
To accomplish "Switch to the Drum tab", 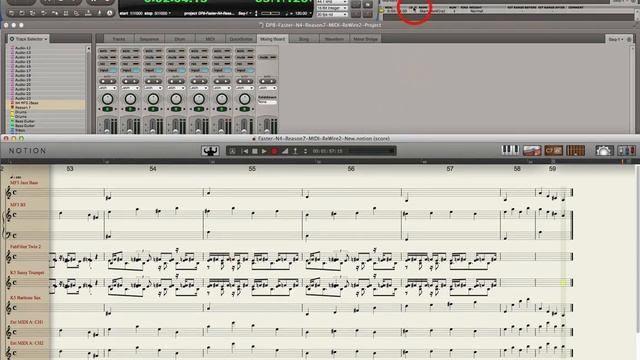I will click(x=180, y=39).
